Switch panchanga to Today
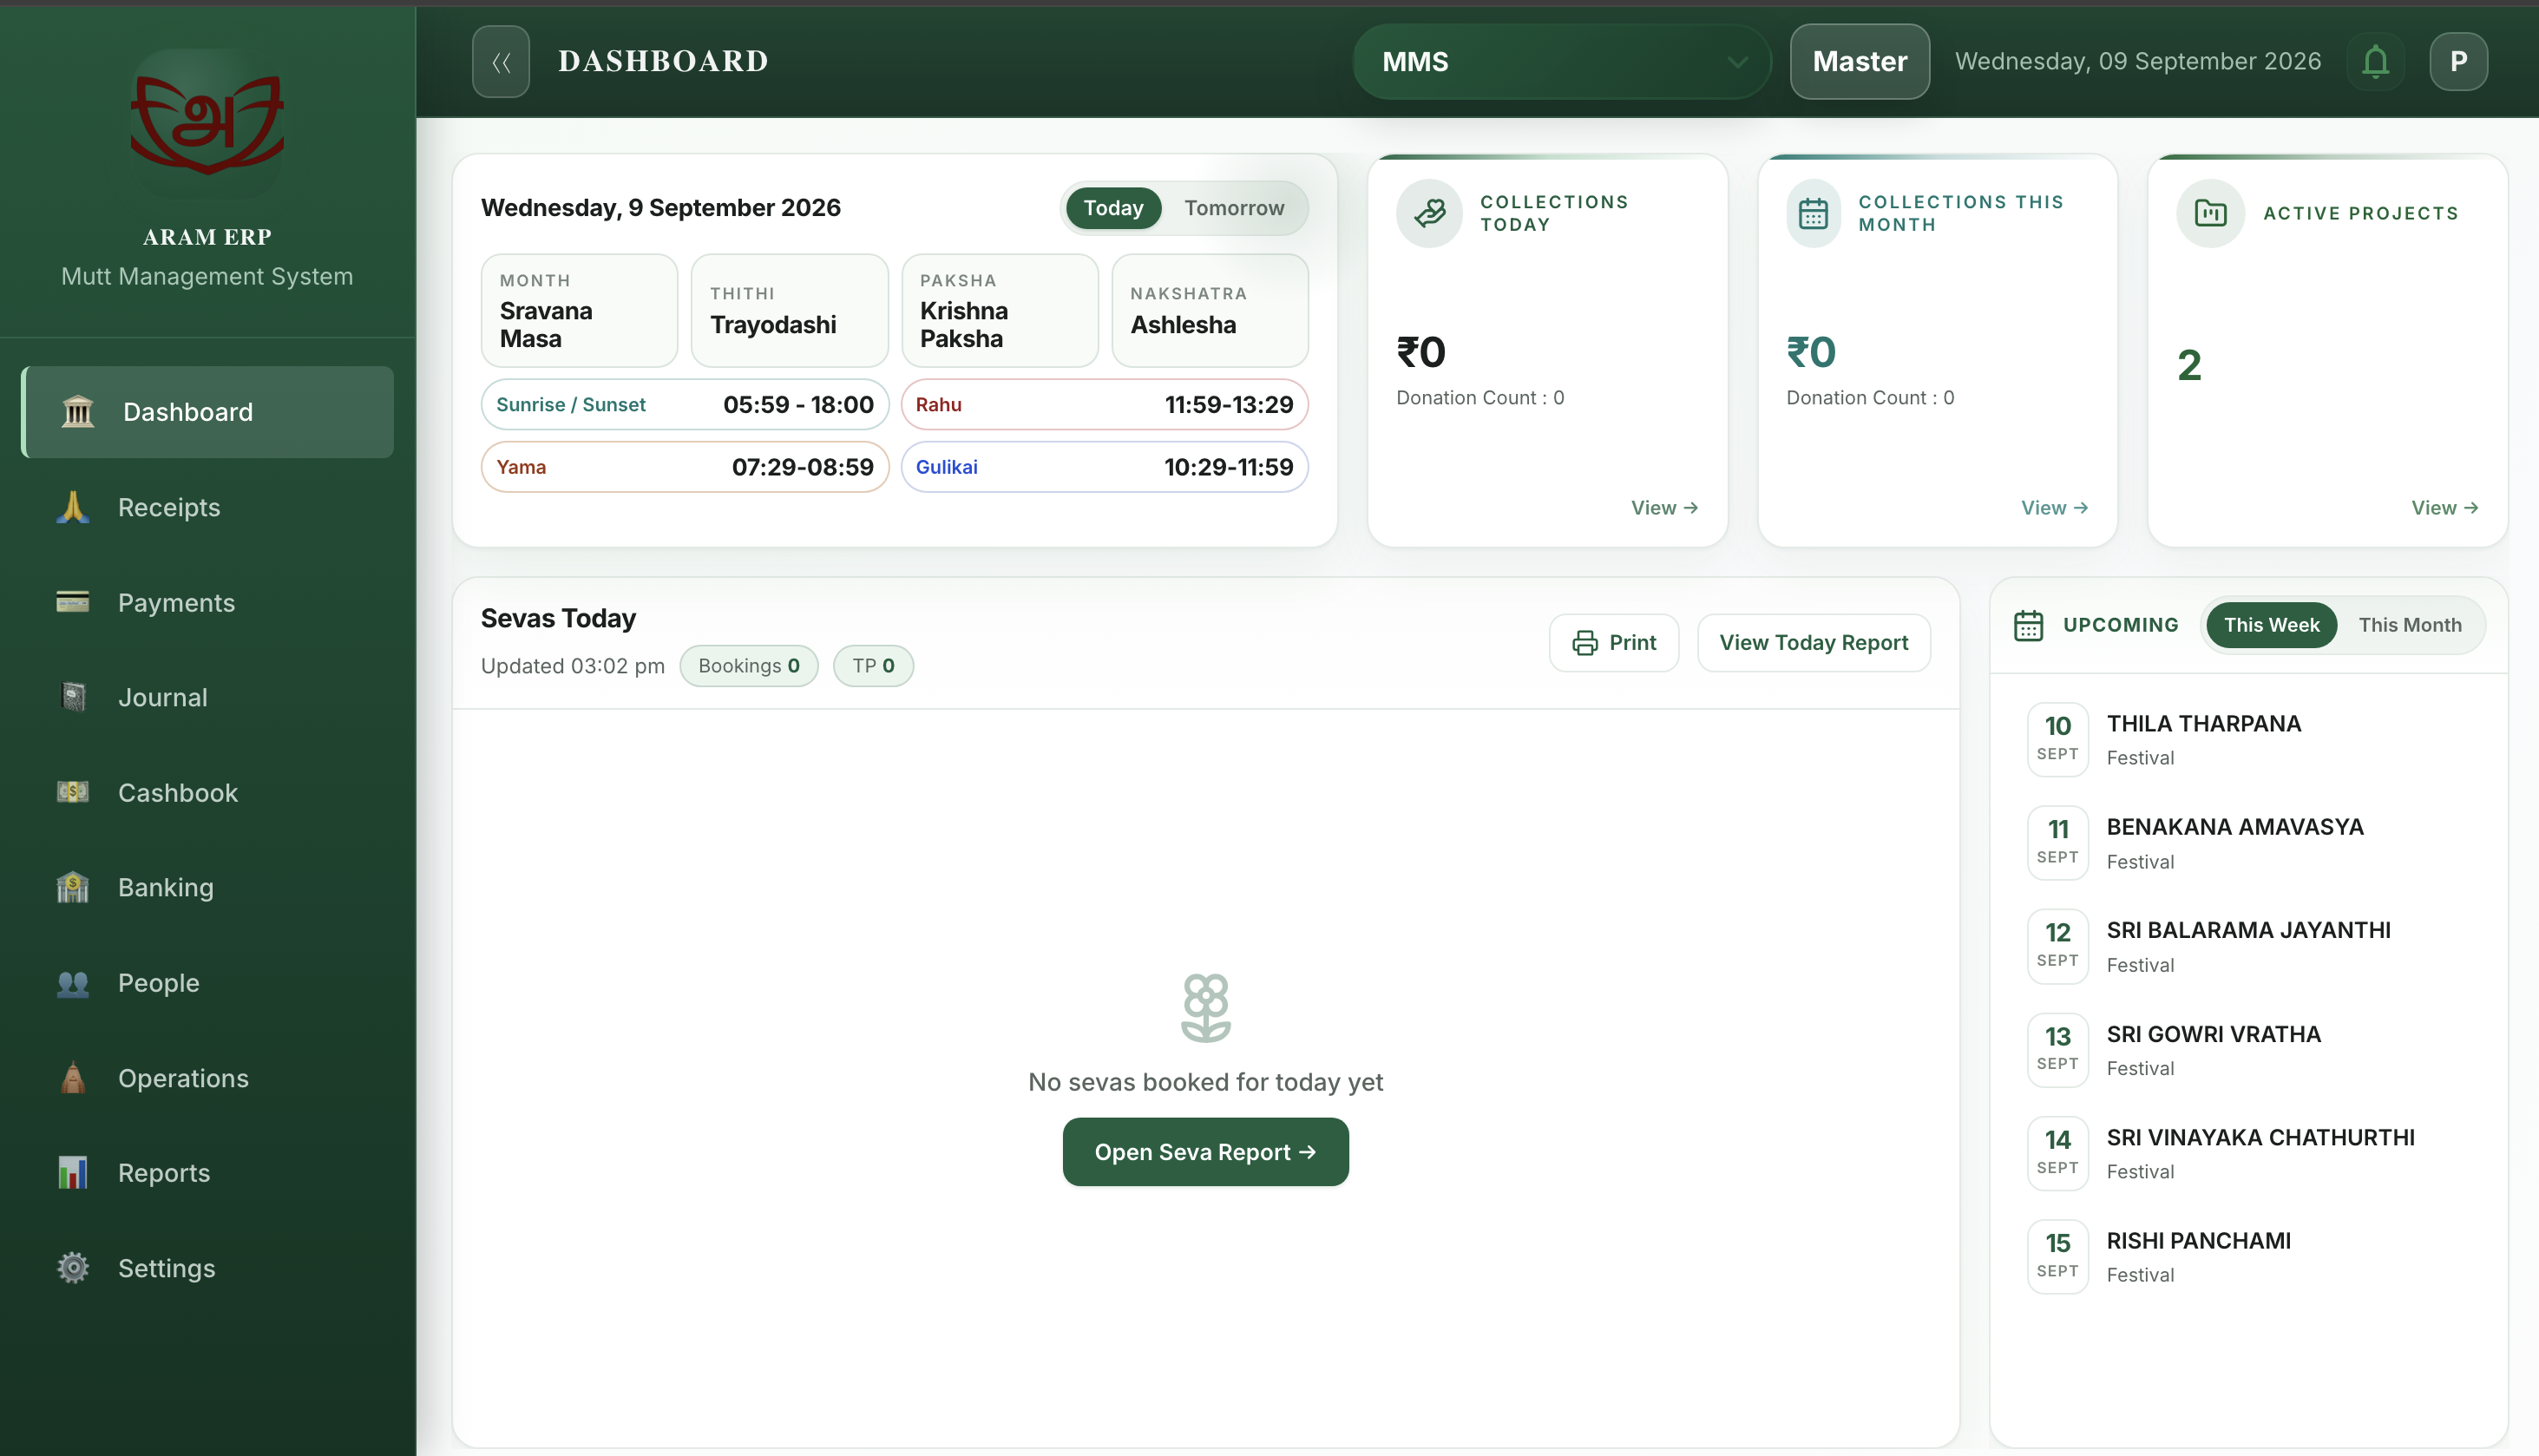 (x=1113, y=208)
